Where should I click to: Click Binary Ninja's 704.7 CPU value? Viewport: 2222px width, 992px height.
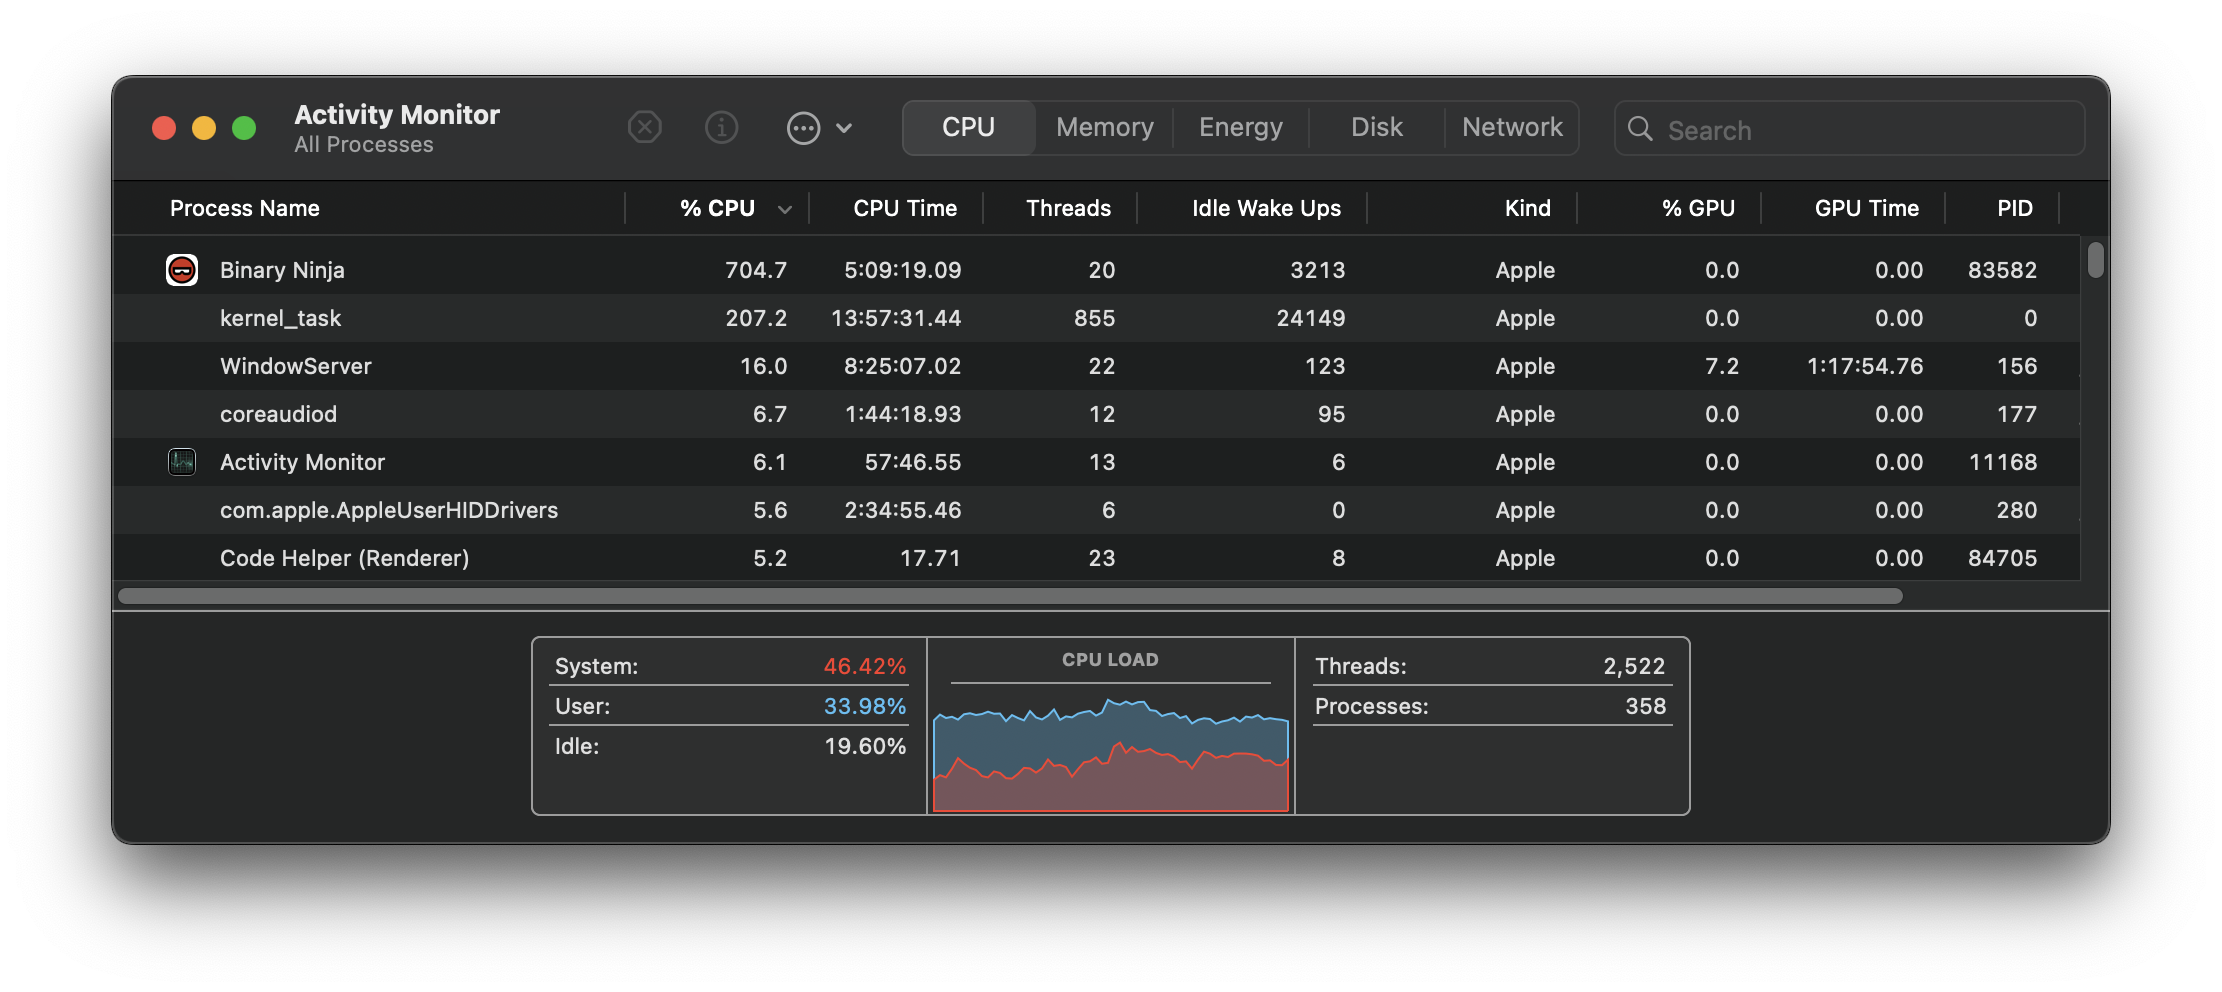756,270
